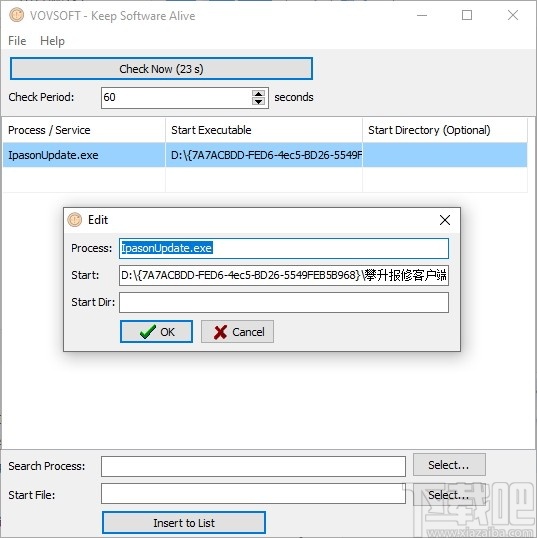Viewport: 537px width, 538px height.
Task: Click the Start File input field
Action: pyautogui.click(x=253, y=493)
